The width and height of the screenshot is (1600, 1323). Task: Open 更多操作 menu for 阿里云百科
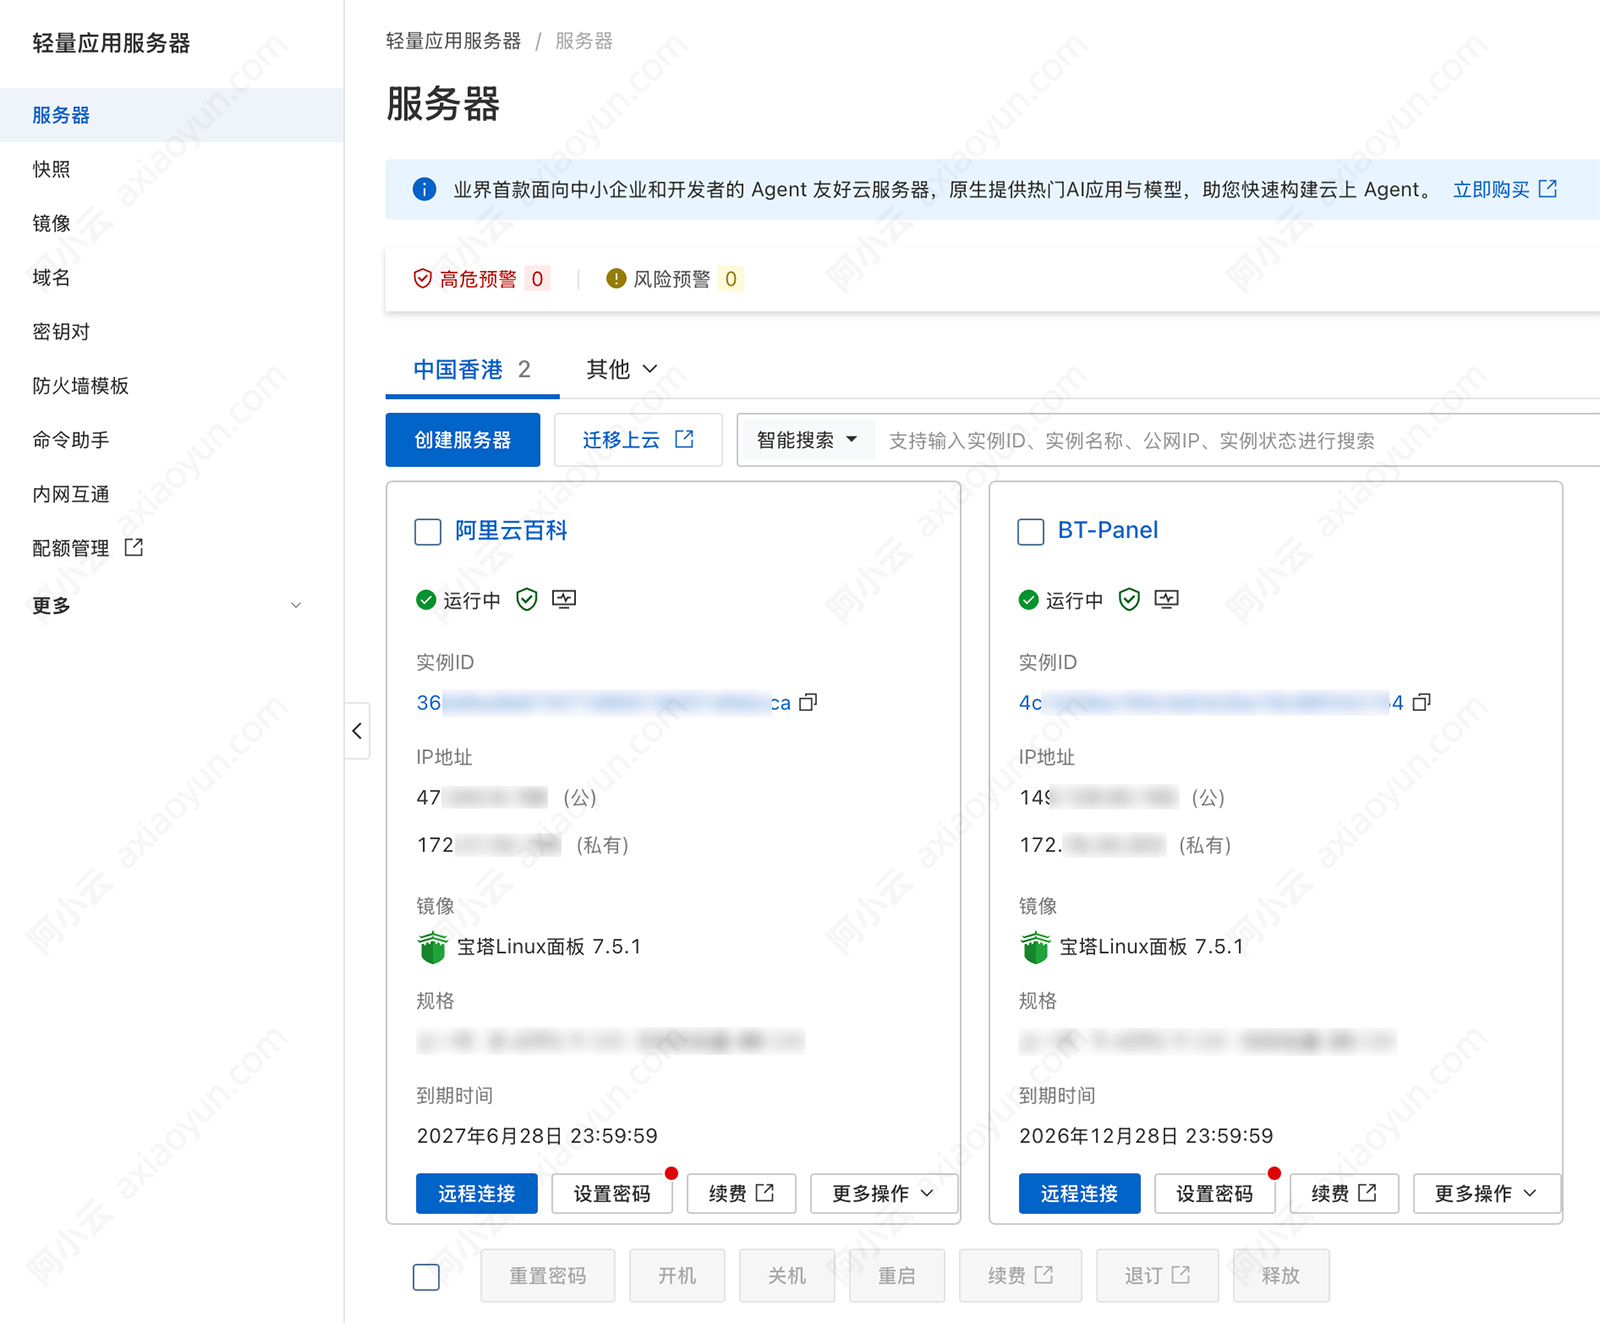coord(884,1193)
